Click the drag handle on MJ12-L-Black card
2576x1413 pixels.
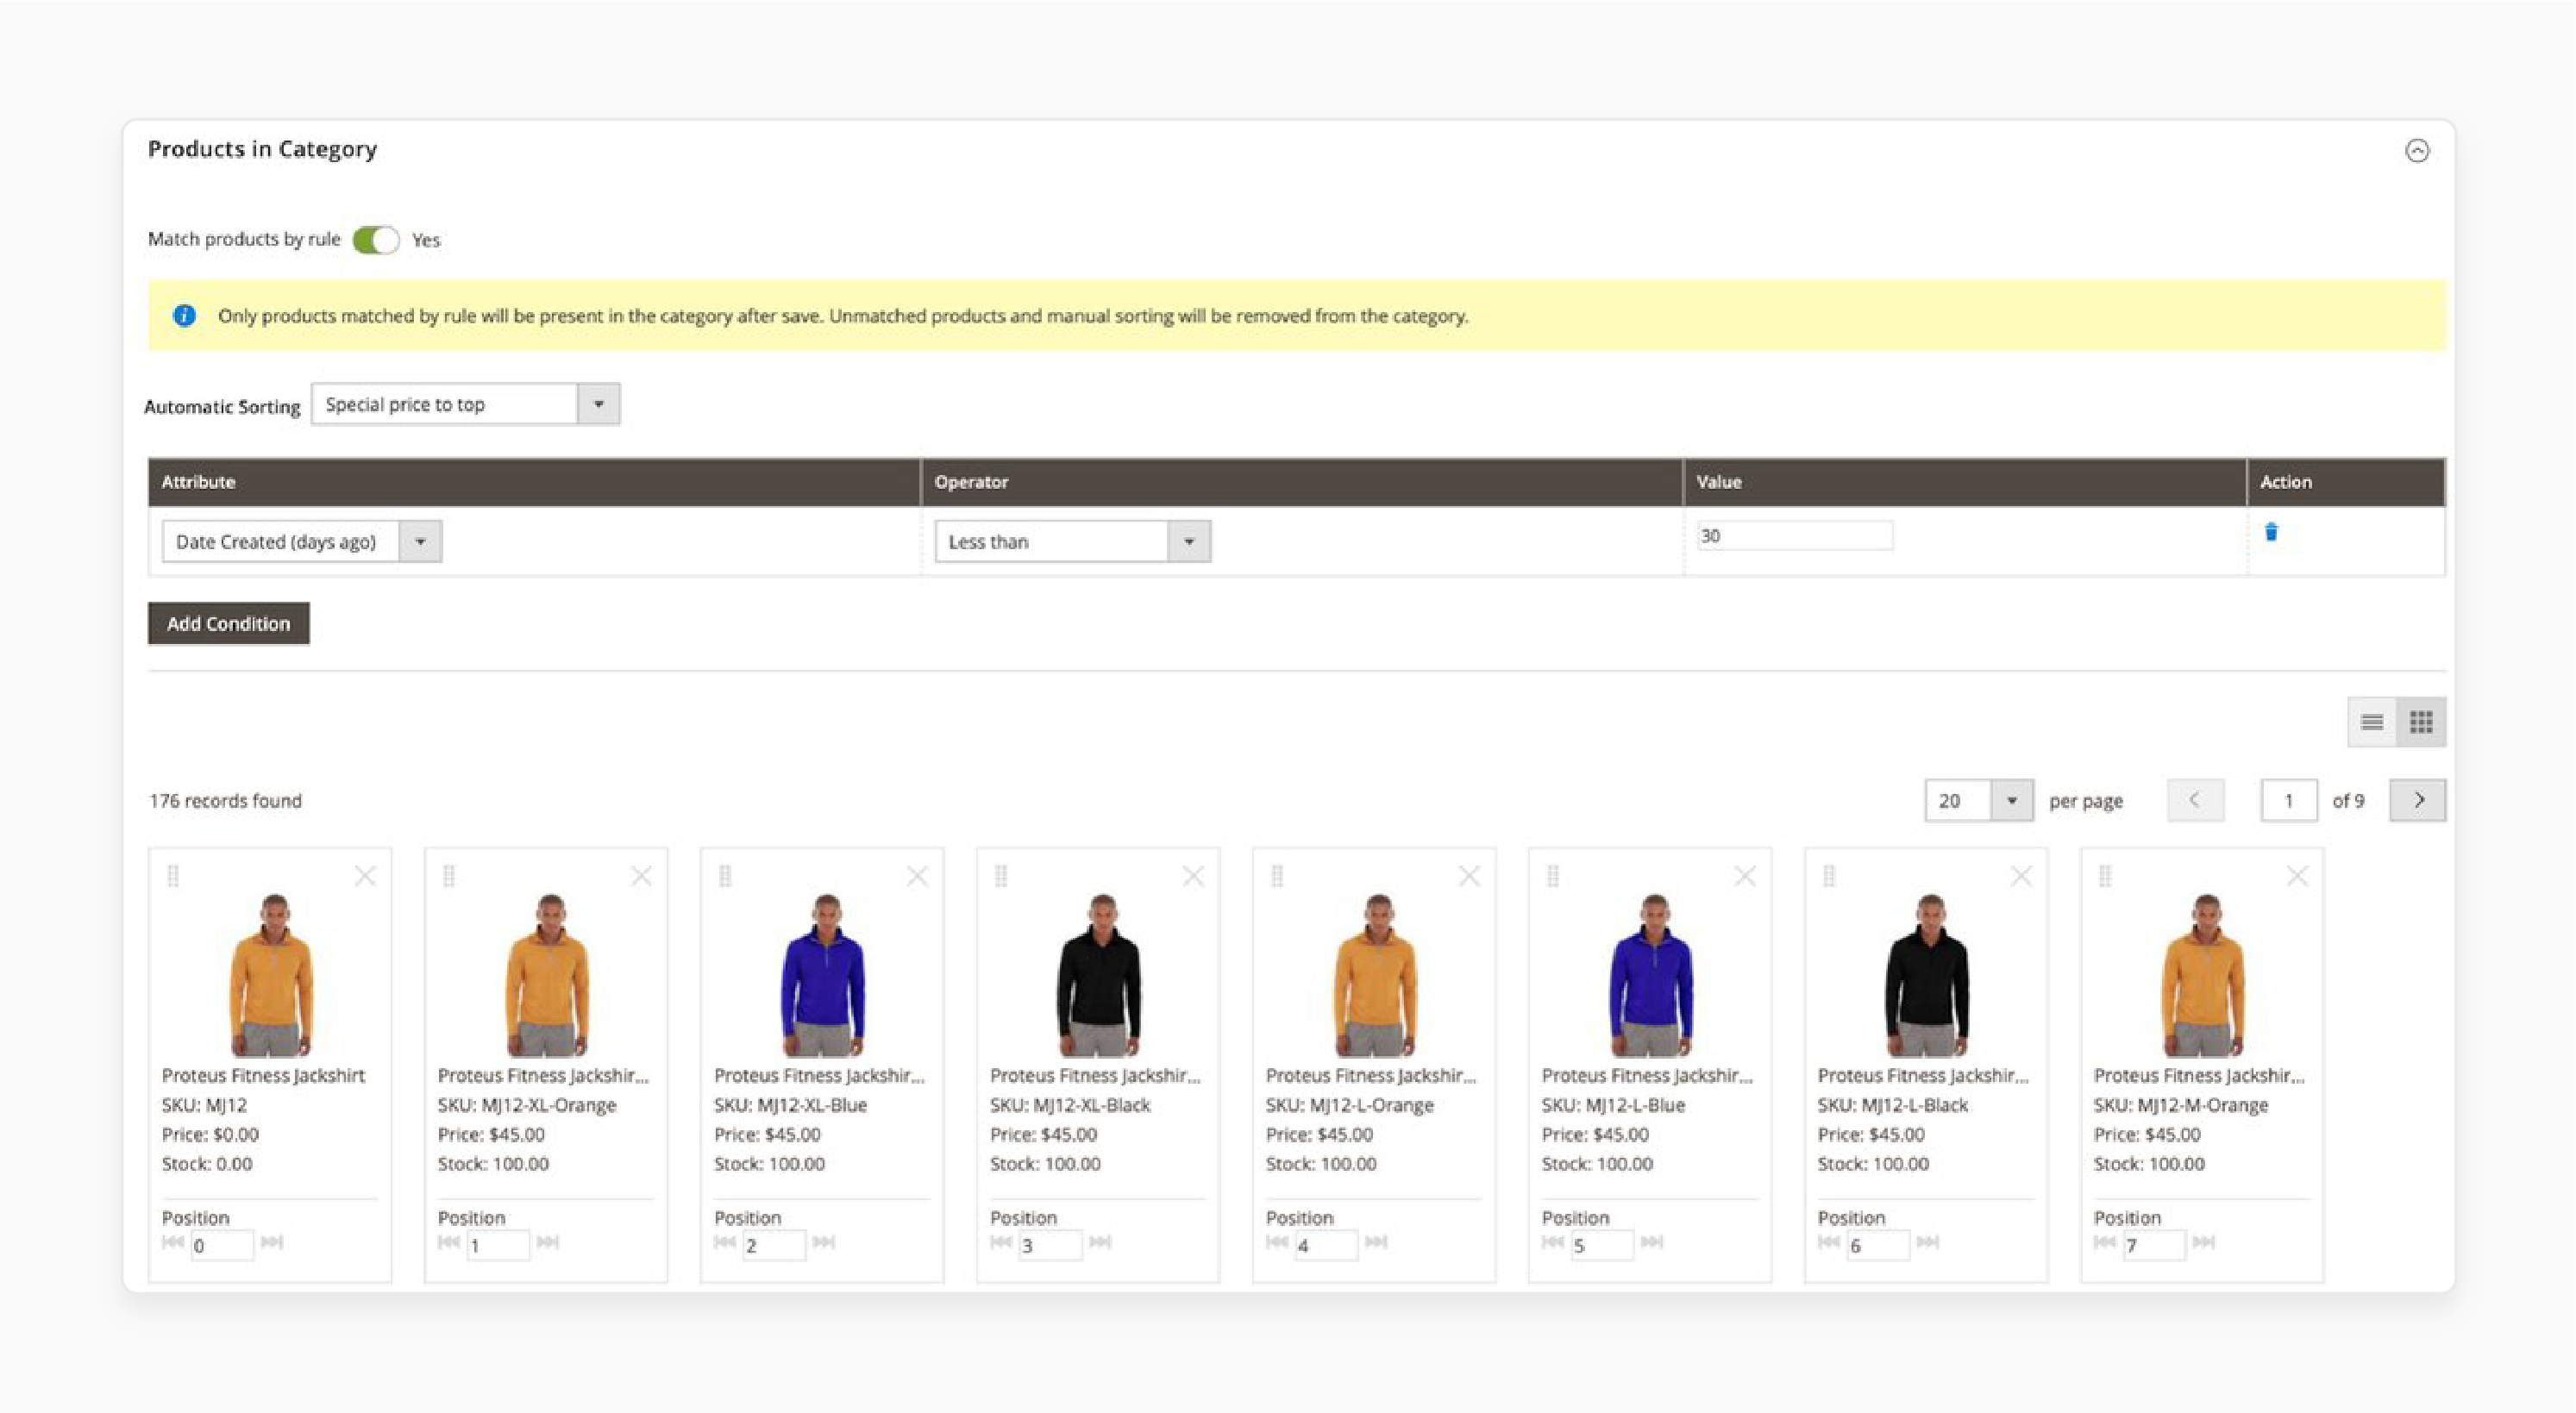coord(1829,876)
